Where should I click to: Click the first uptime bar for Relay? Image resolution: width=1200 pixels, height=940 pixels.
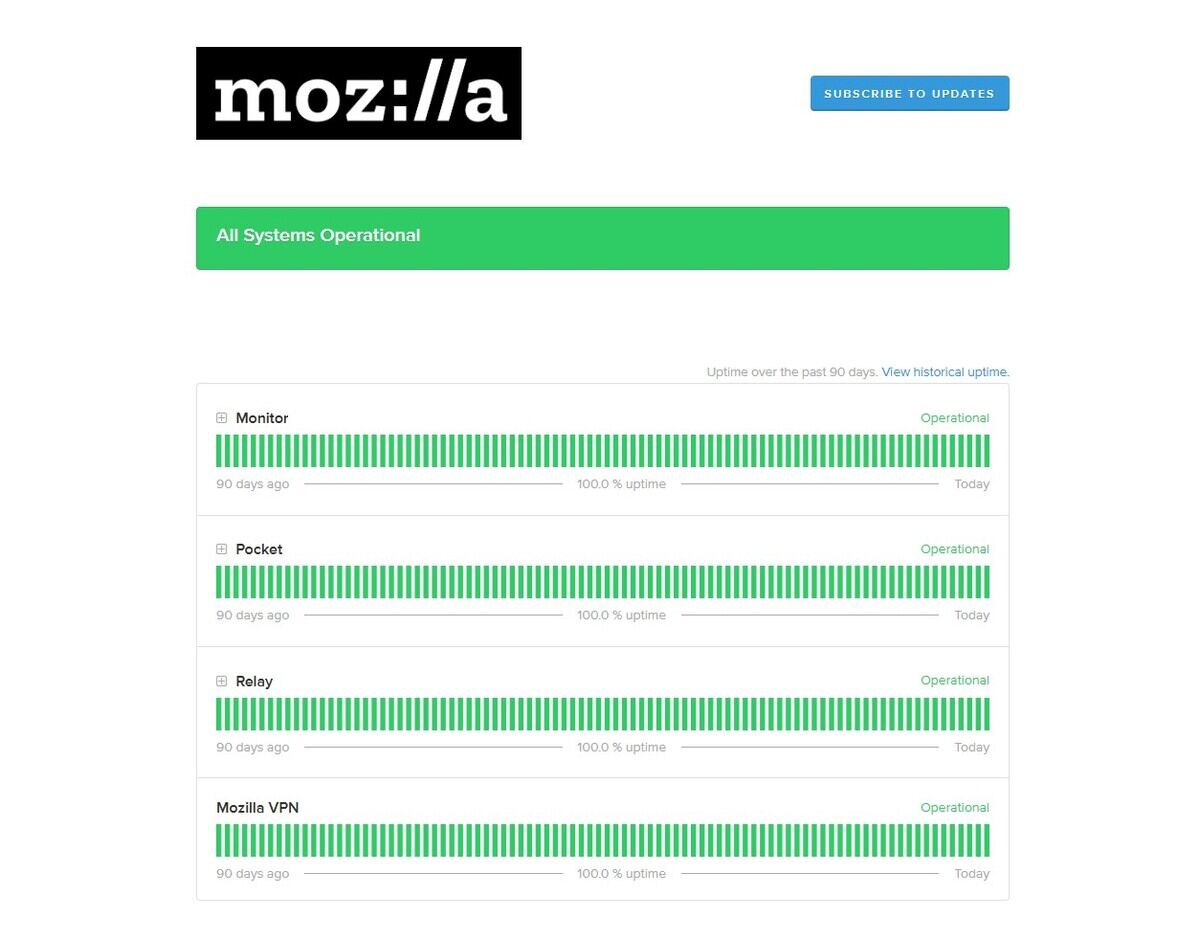point(219,714)
